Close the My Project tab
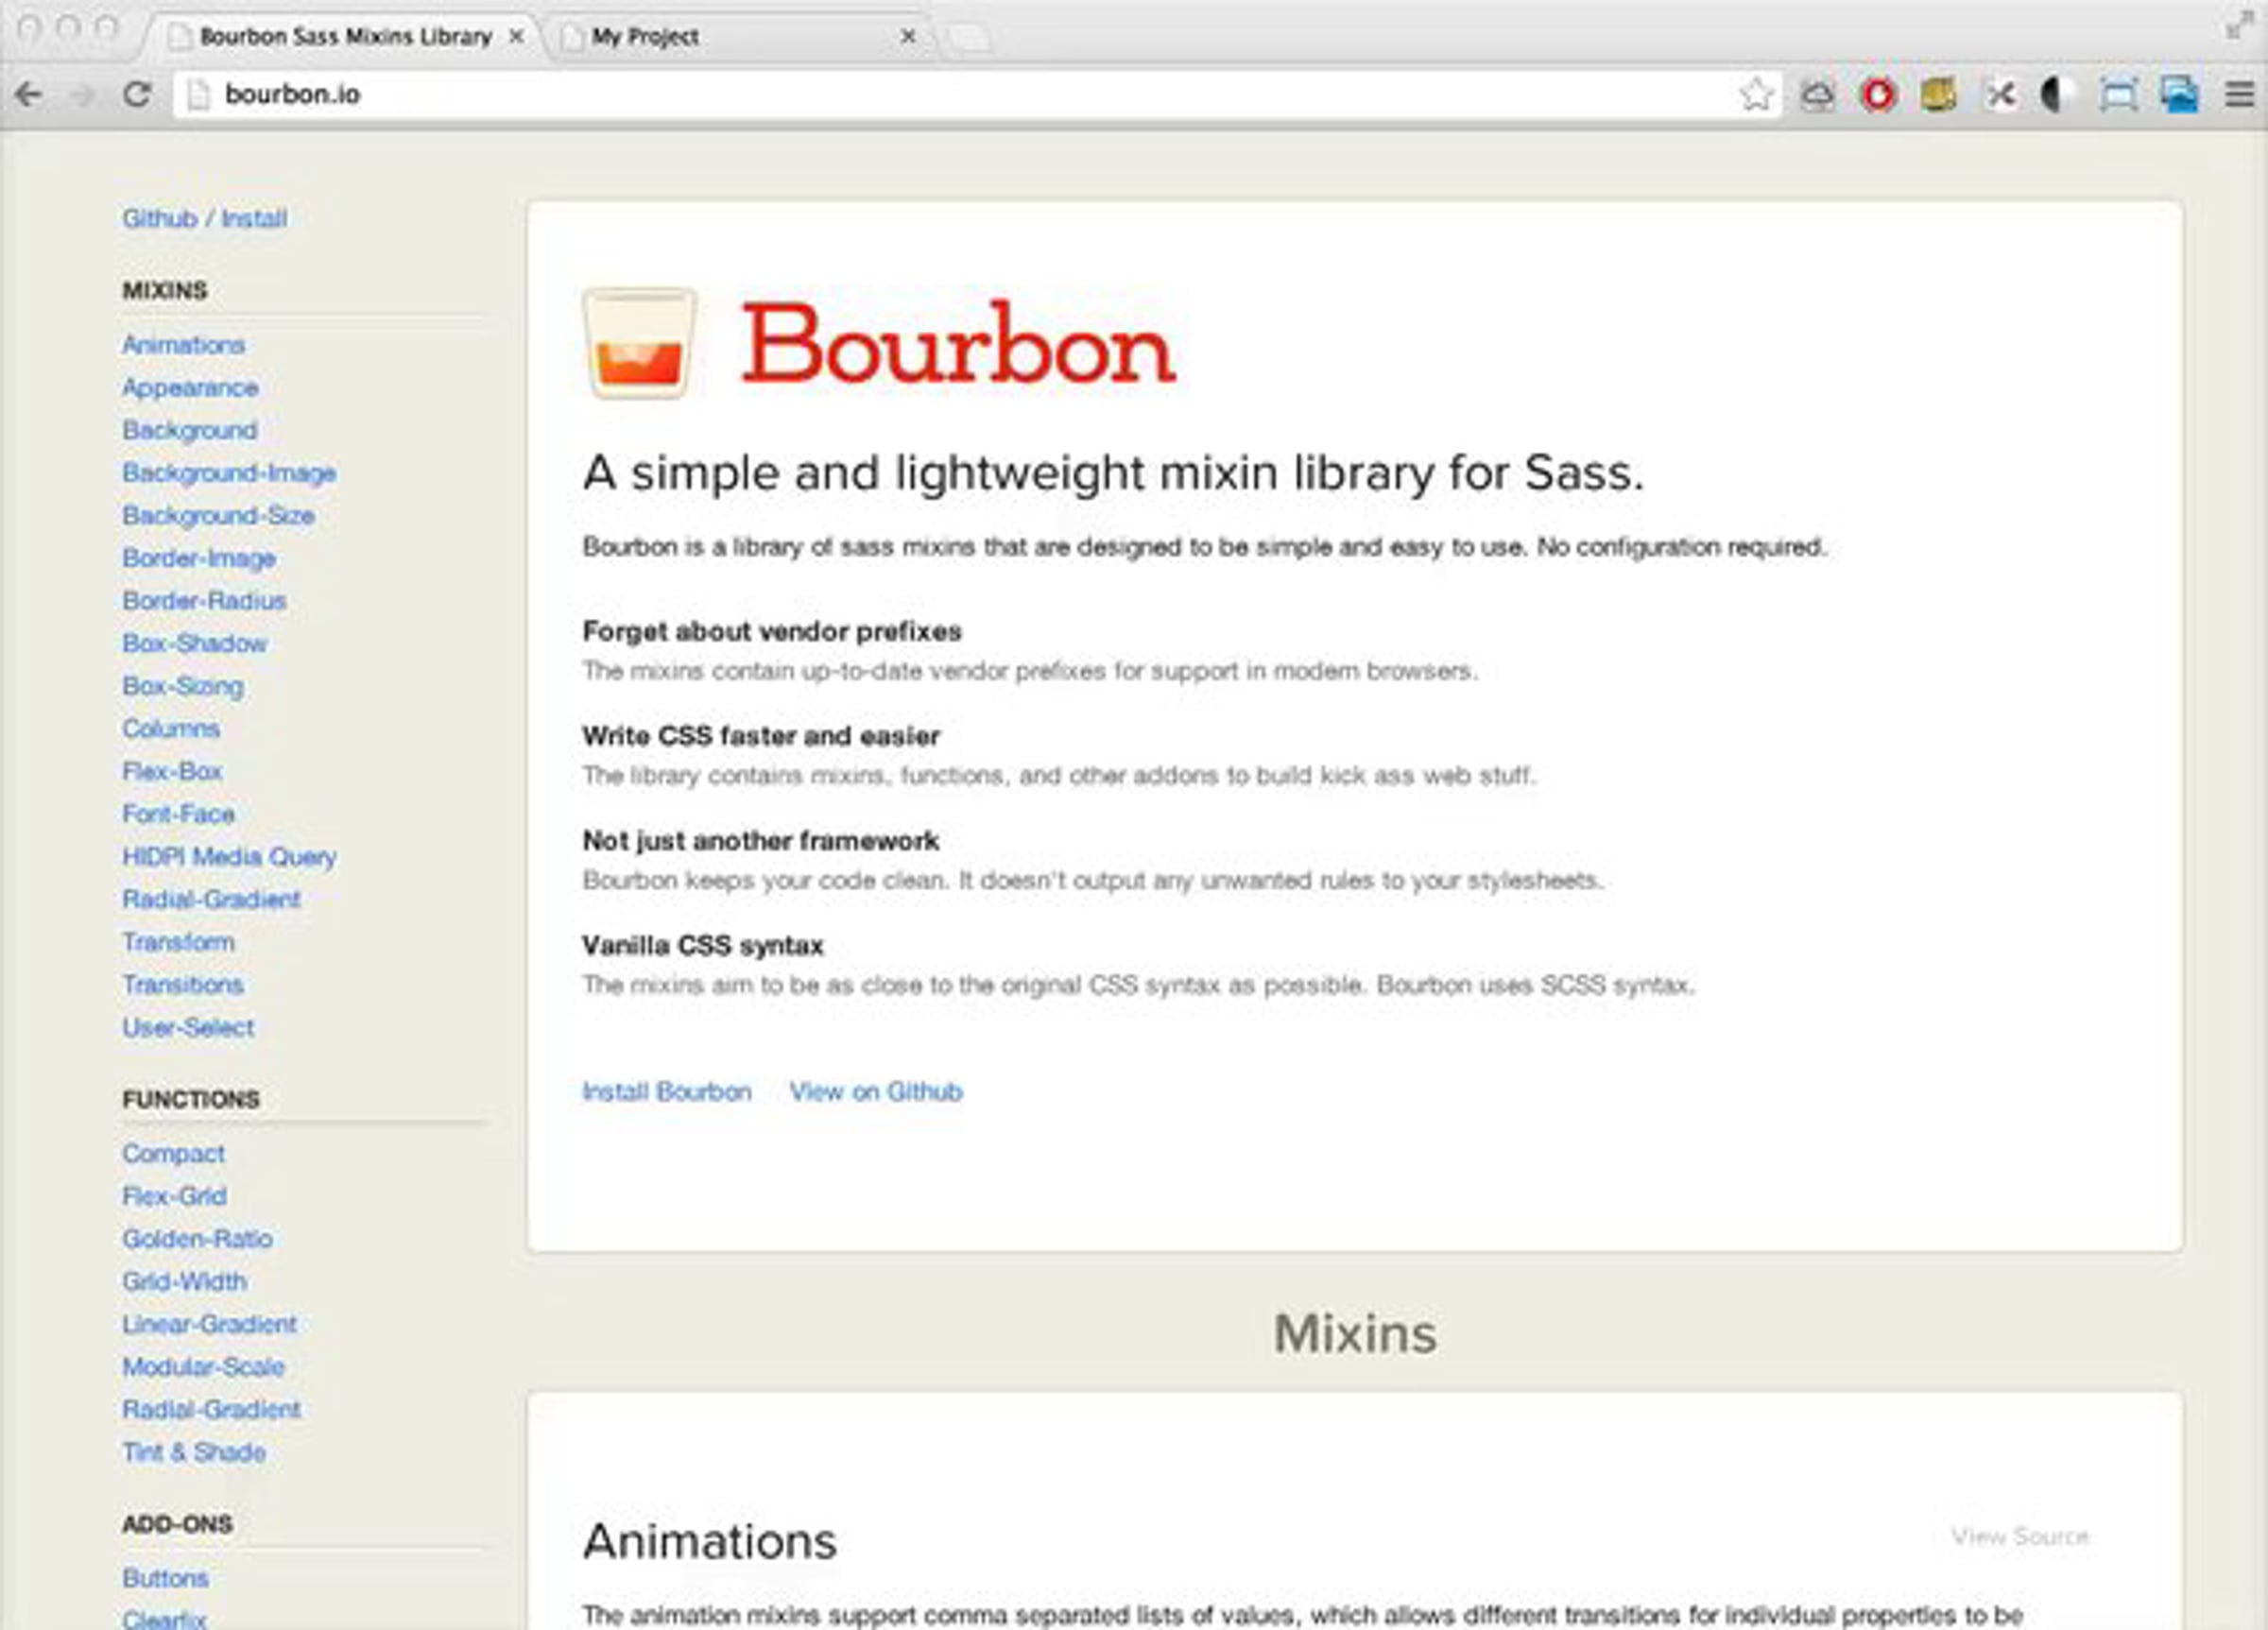Screen dimensions: 2268x1630 (x=908, y=37)
